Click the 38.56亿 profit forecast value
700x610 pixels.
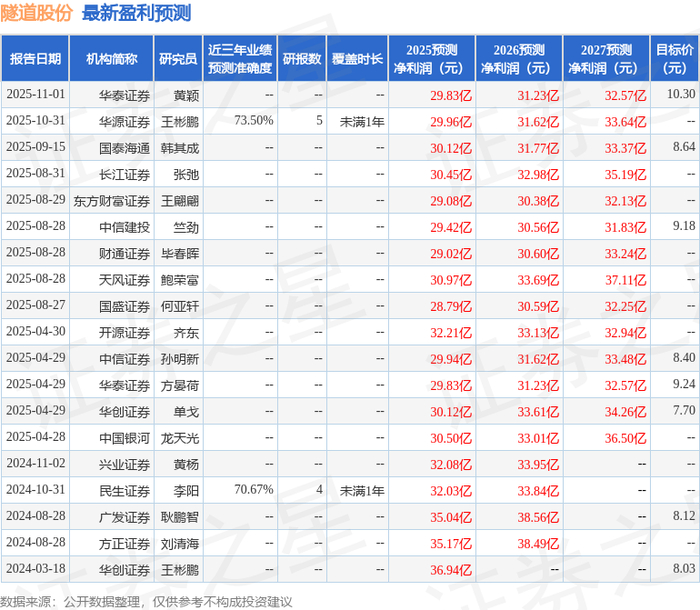click(538, 517)
